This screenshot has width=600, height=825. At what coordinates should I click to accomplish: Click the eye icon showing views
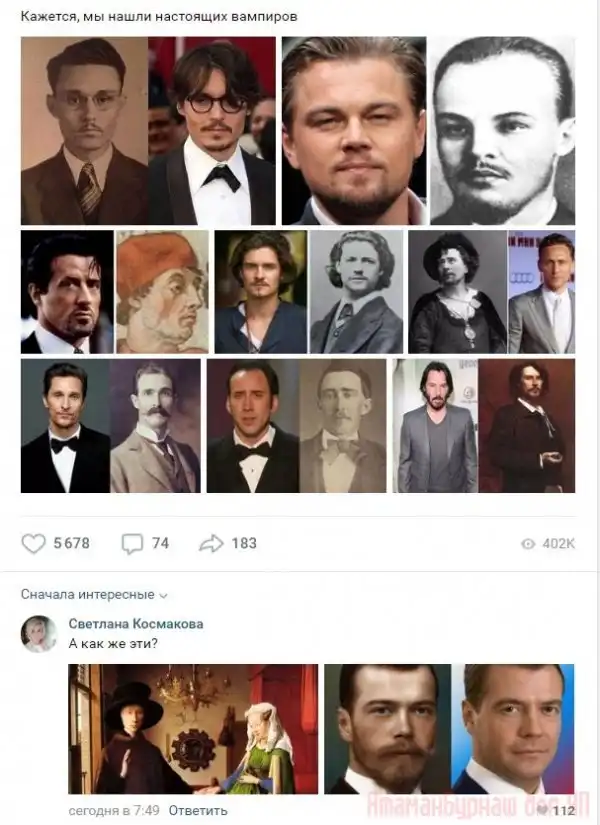[x=528, y=544]
